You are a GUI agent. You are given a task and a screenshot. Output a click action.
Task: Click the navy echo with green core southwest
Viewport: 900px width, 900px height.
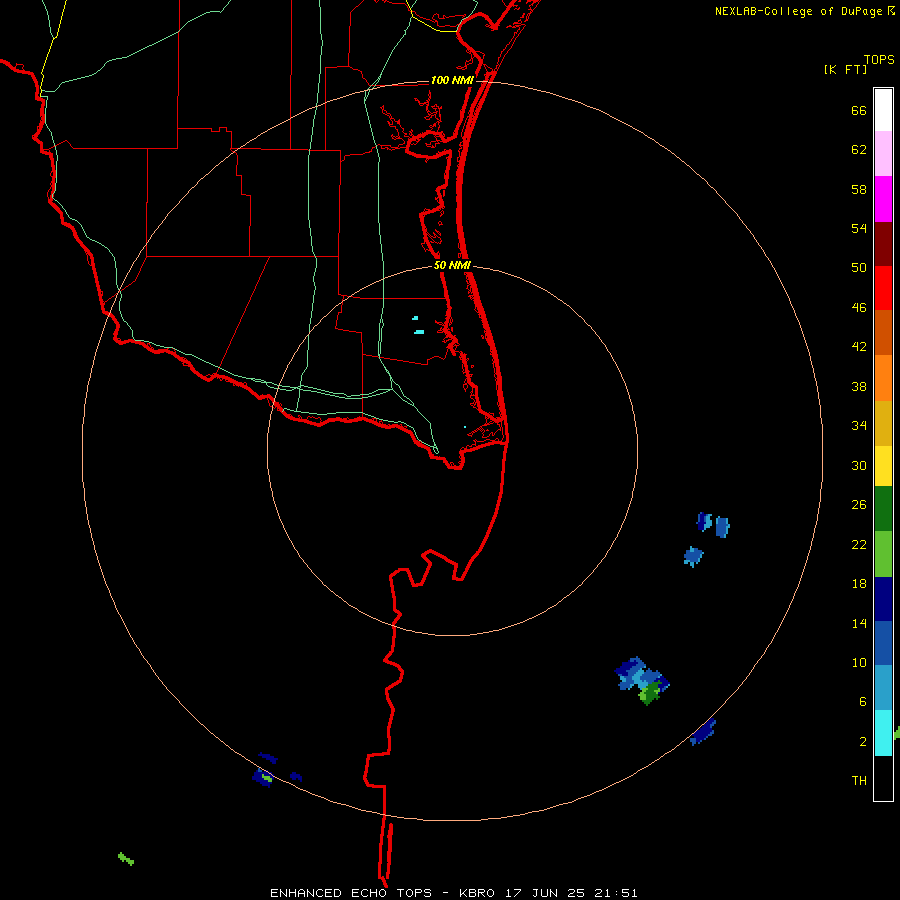(x=263, y=778)
